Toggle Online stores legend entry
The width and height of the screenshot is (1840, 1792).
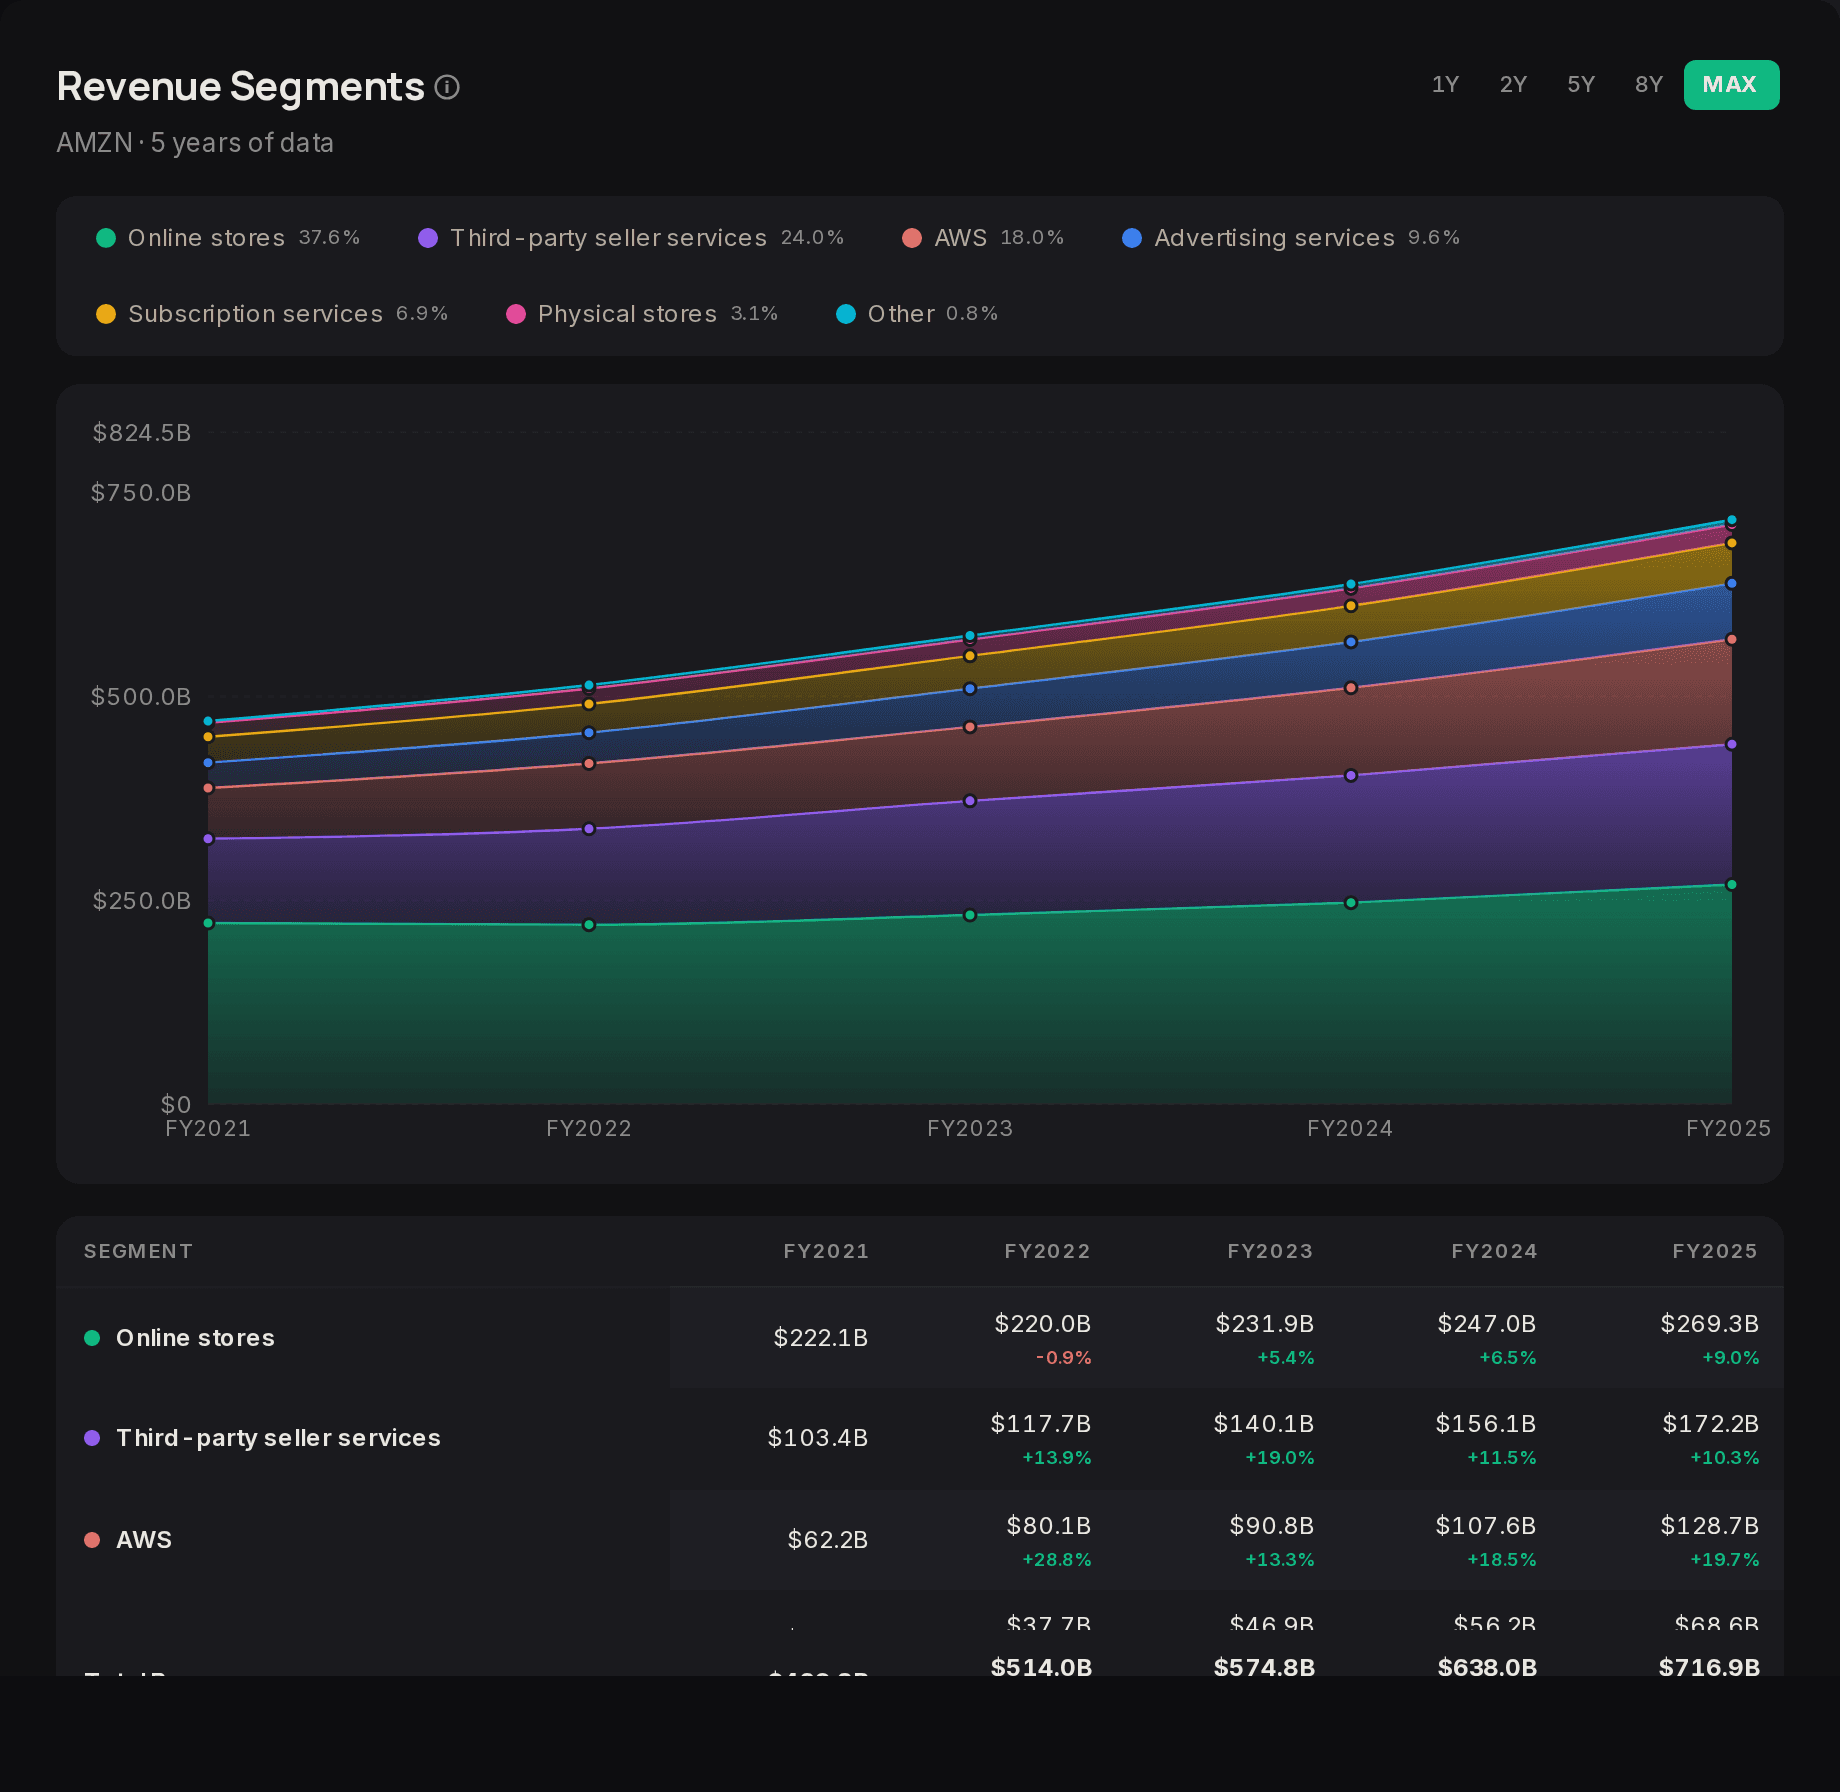pos(228,238)
